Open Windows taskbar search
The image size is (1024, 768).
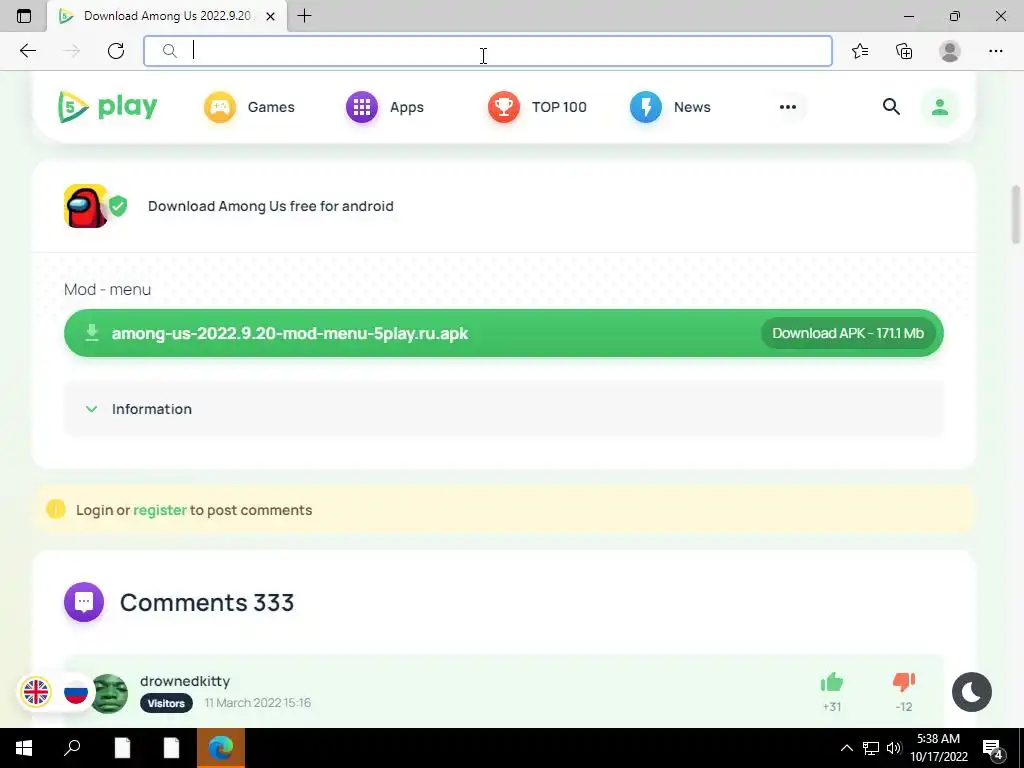pos(72,748)
